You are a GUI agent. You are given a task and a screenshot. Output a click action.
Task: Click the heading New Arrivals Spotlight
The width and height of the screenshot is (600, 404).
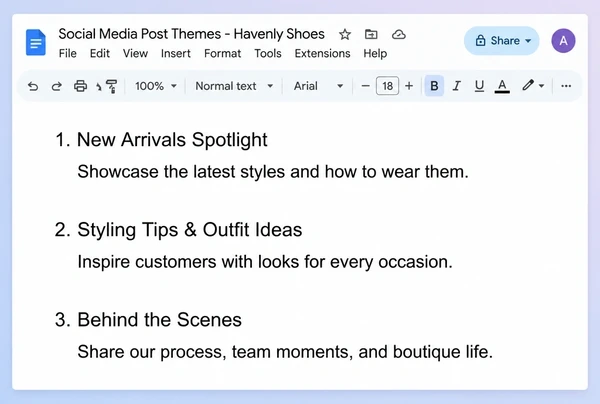(172, 140)
